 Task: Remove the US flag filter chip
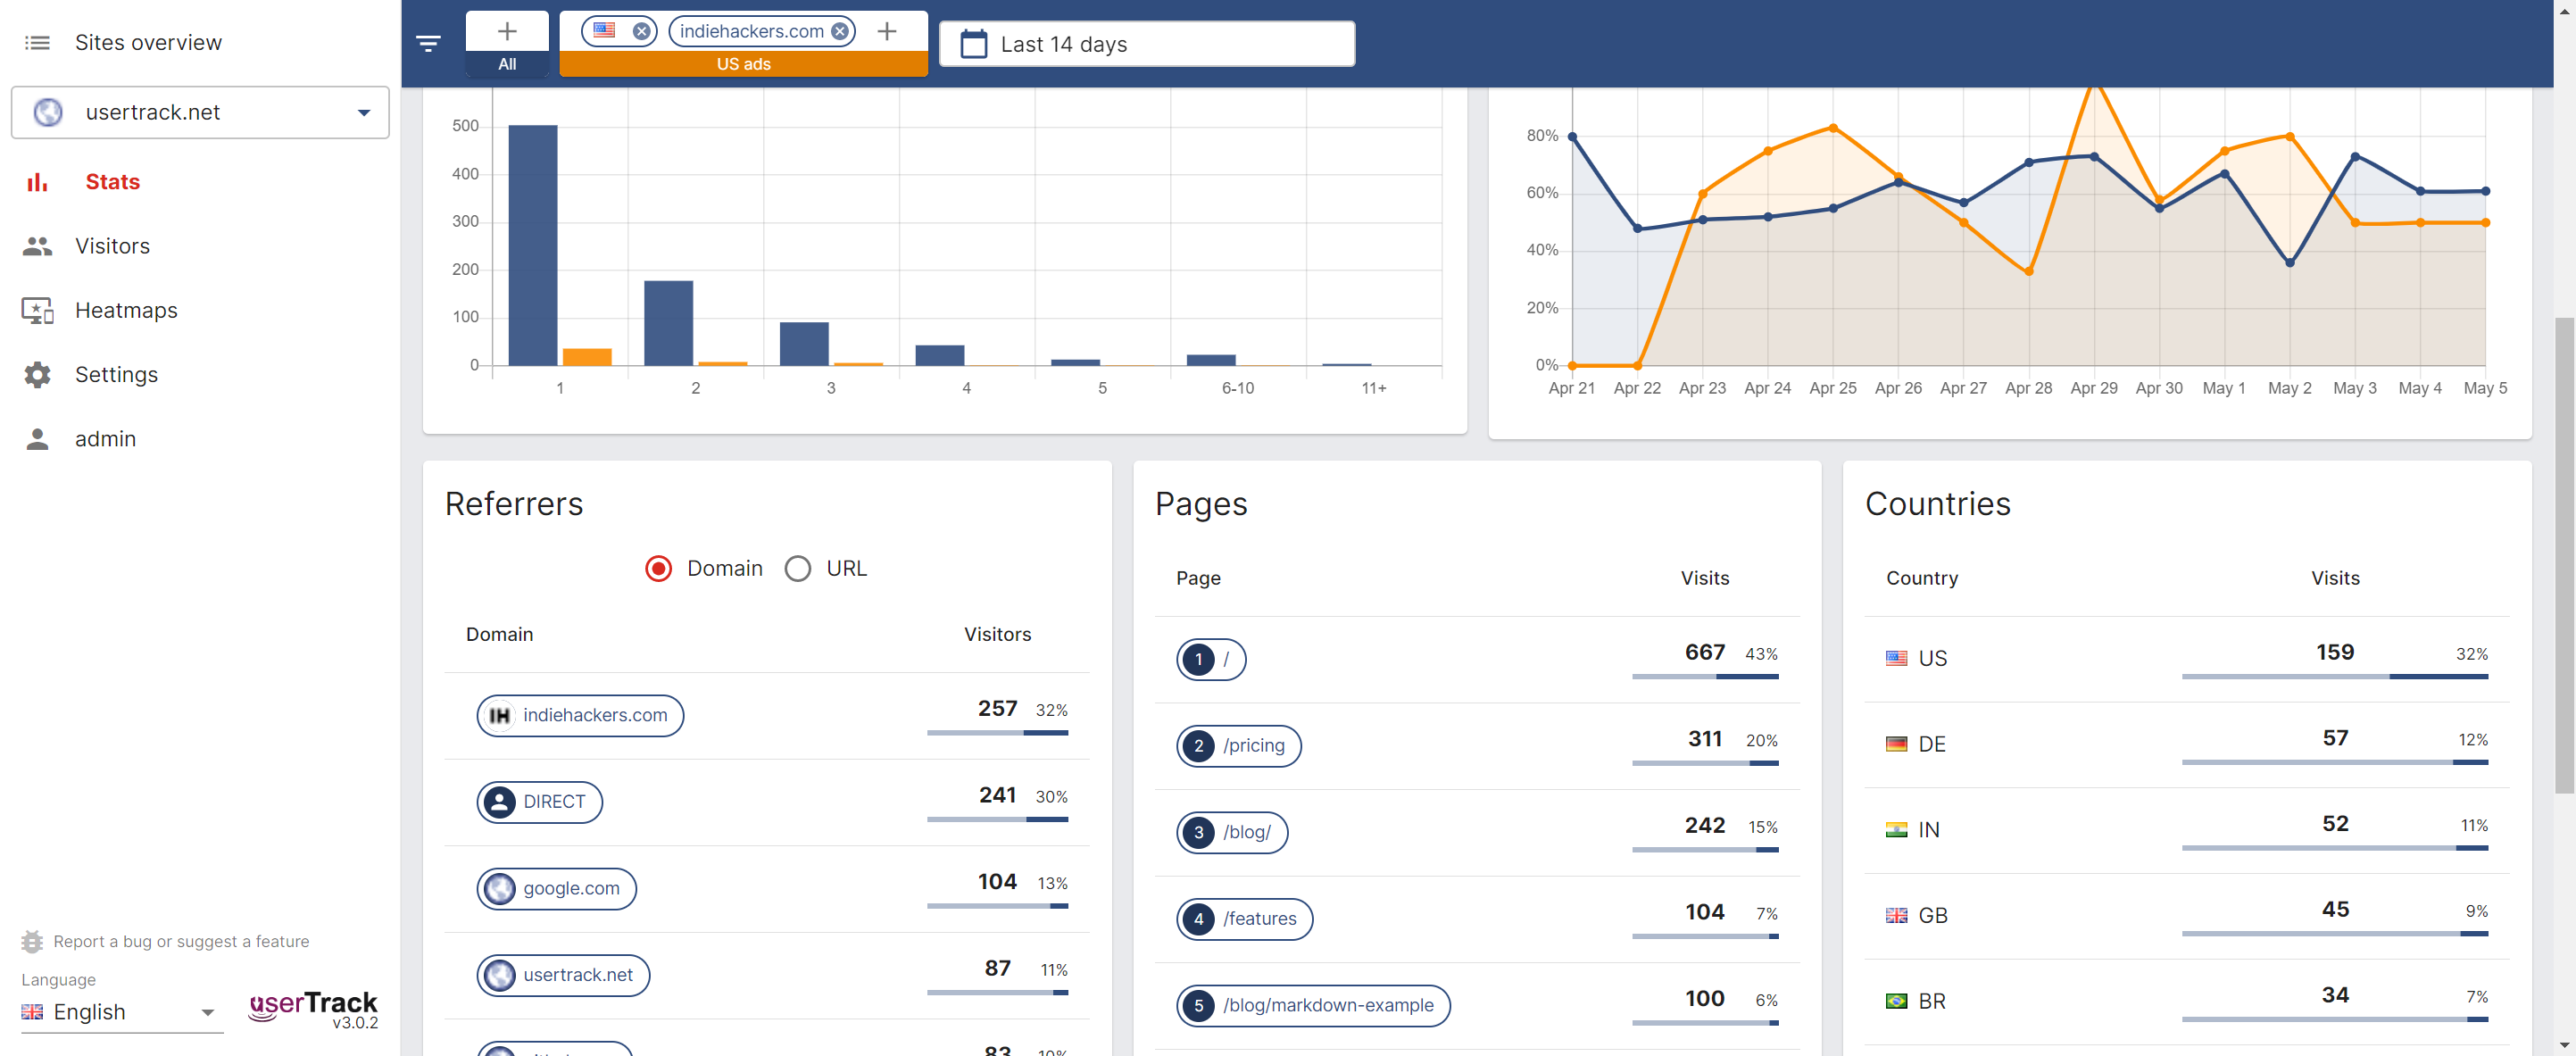[x=641, y=32]
